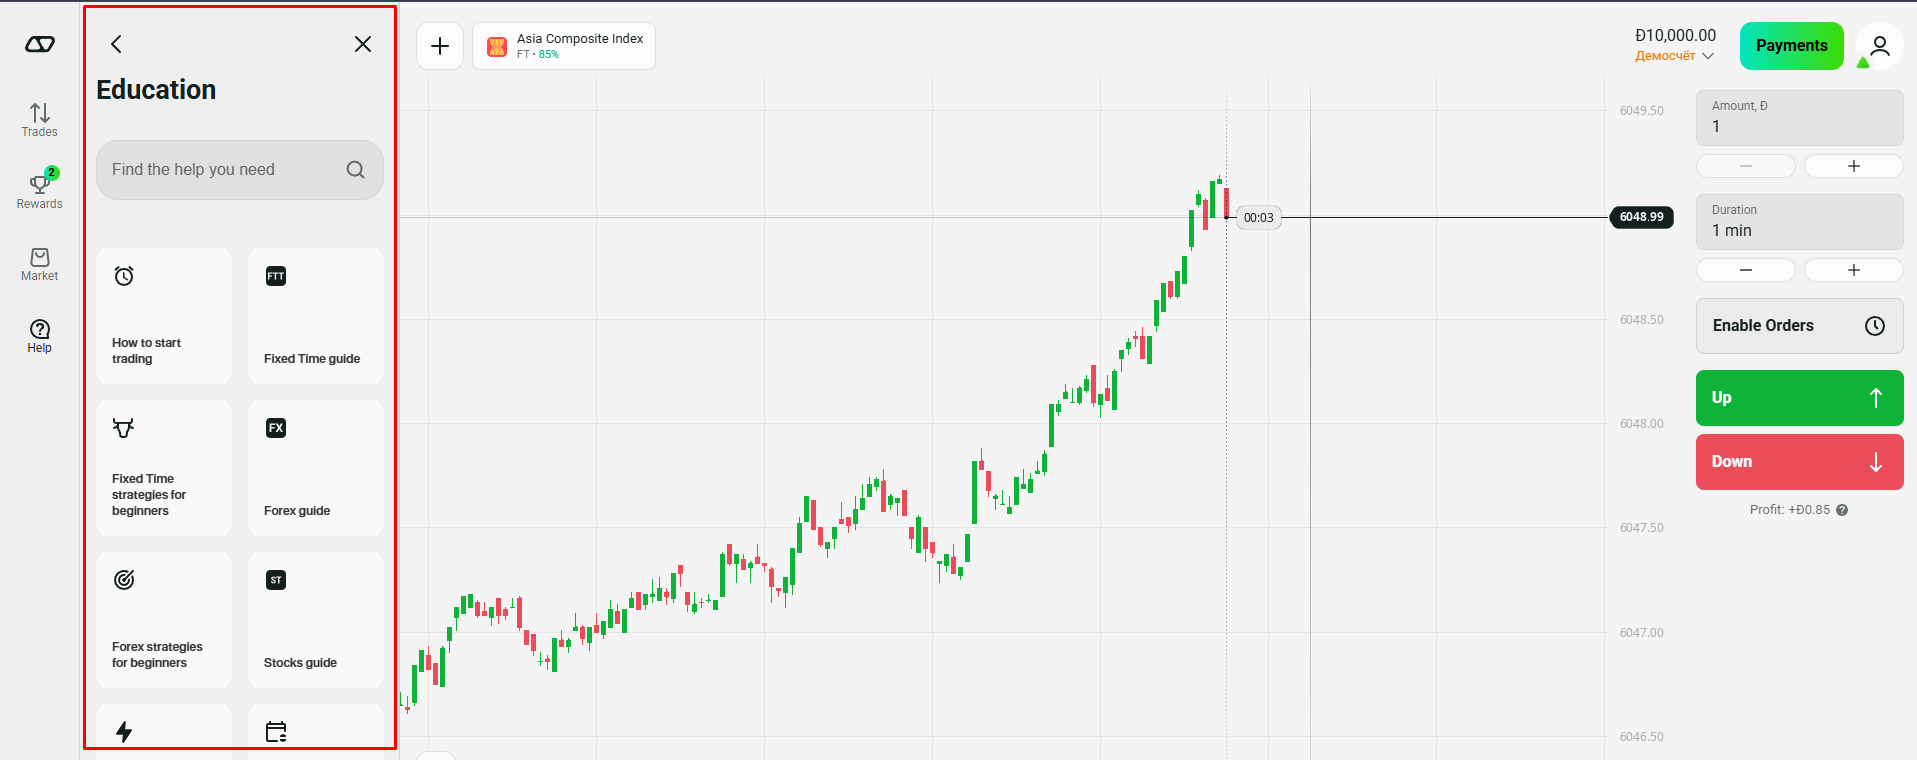Click the platform logo icon
Screen dimensions: 1917x760
[x=40, y=44]
